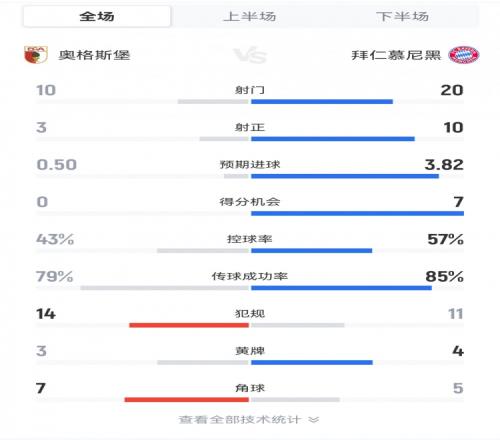Switch to the 上半场 tab
This screenshot has height=440, width=500.
pos(250,16)
